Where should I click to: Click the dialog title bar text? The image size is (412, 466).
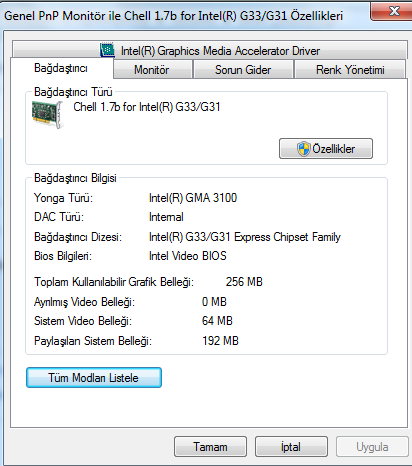point(174,16)
